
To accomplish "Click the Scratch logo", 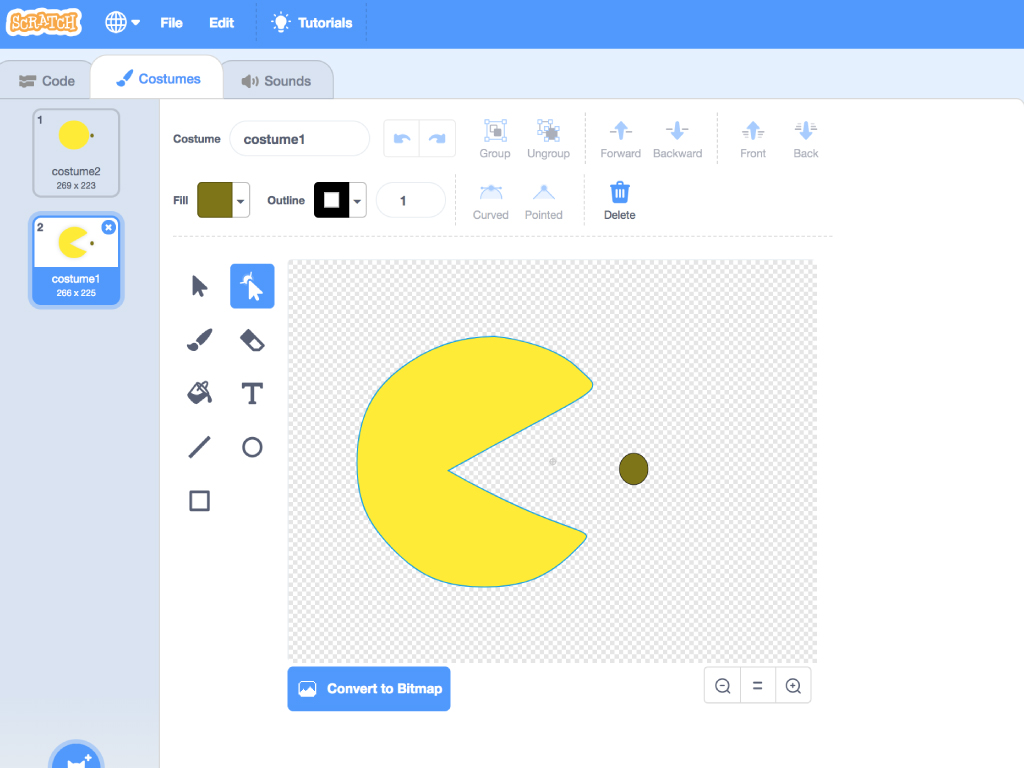I will pyautogui.click(x=44, y=22).
